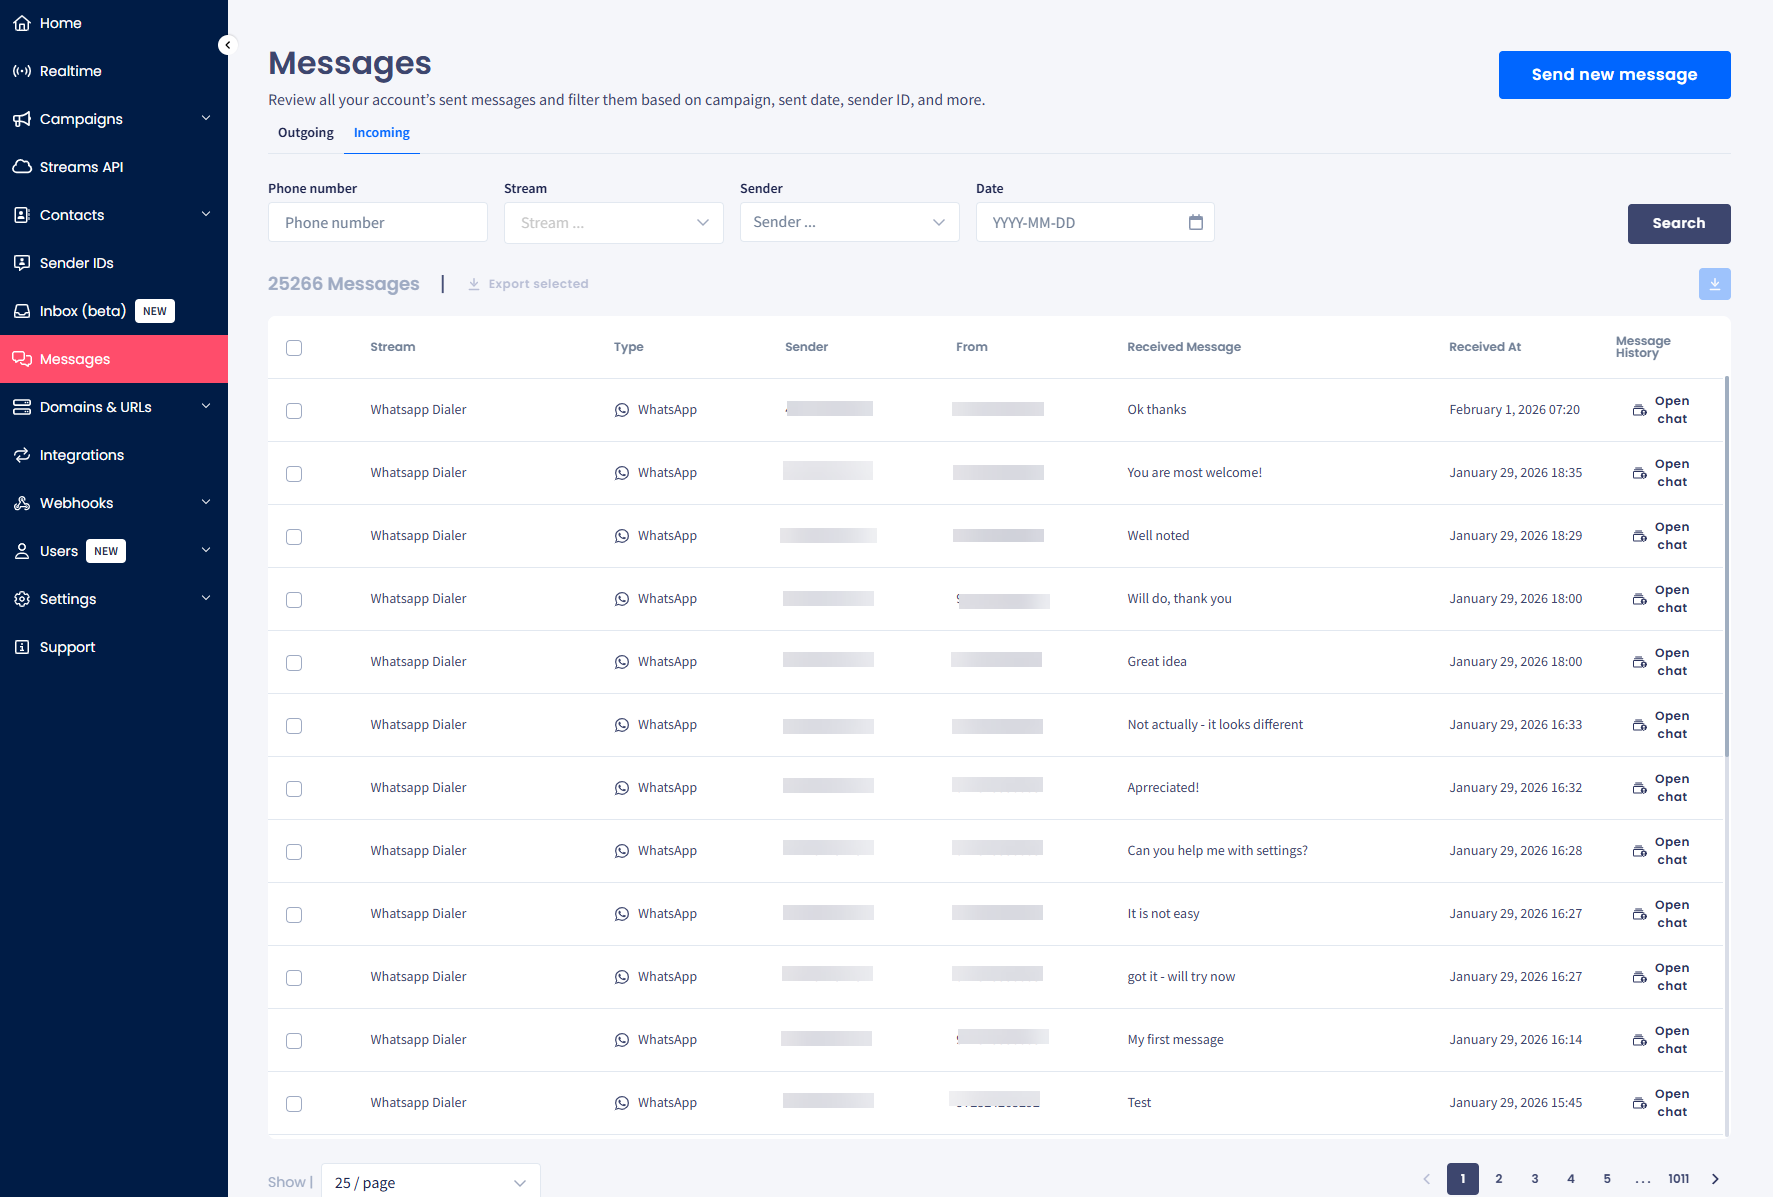Select the Realtime sidebar icon

tap(21, 70)
